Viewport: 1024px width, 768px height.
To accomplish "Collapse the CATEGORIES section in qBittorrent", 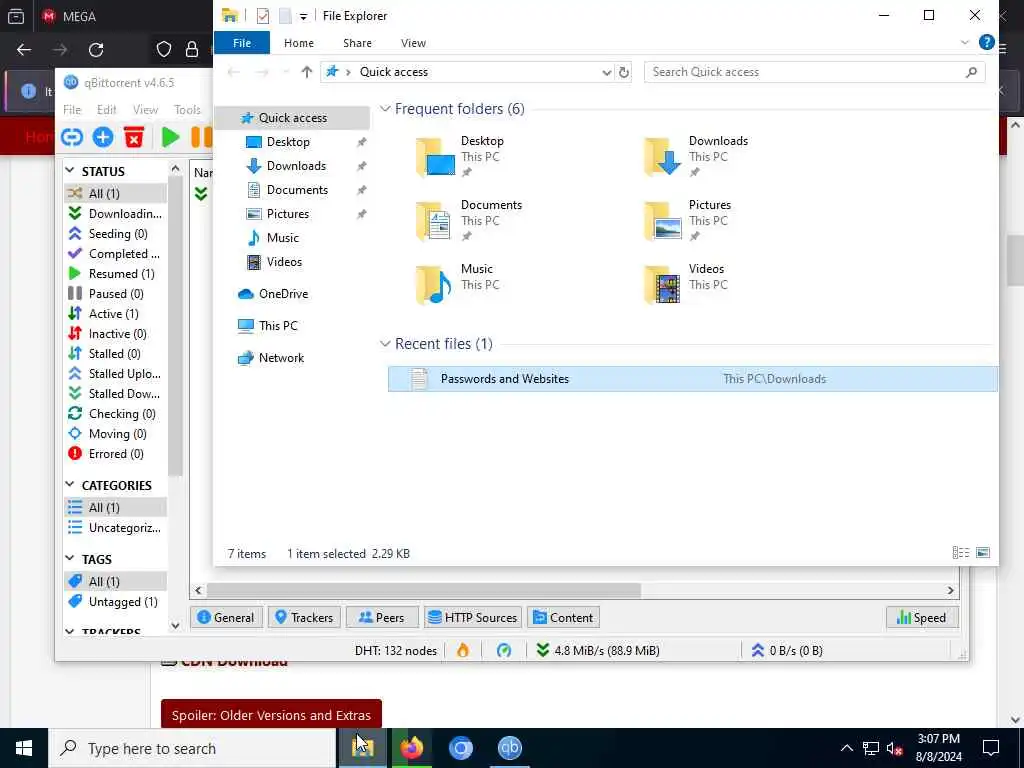I will (70, 485).
